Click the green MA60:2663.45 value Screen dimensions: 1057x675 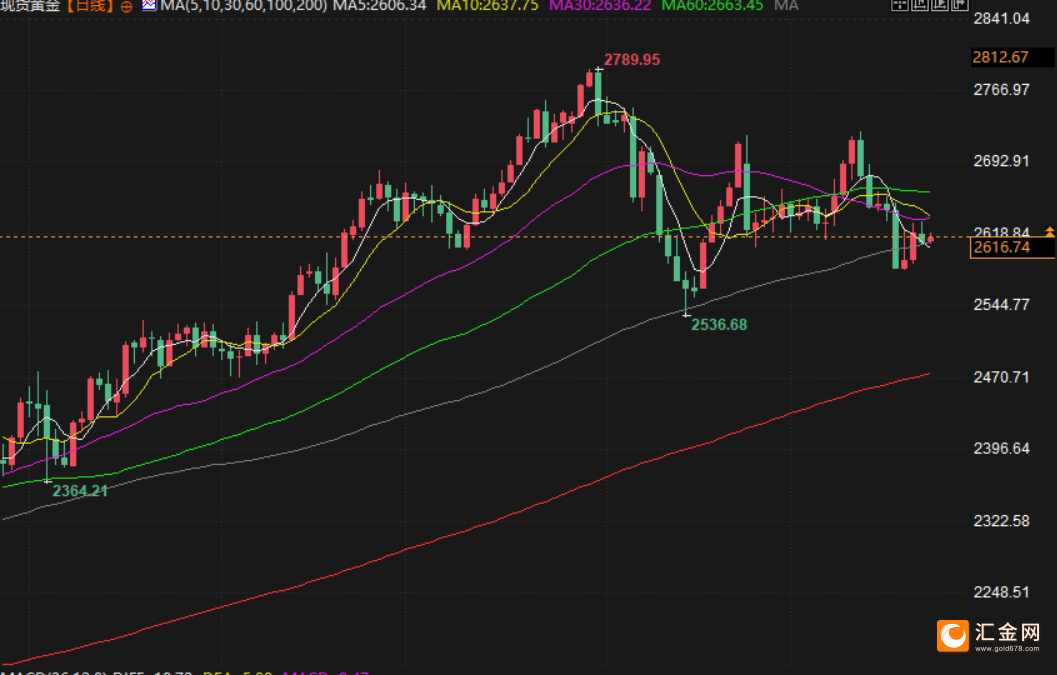713,6
